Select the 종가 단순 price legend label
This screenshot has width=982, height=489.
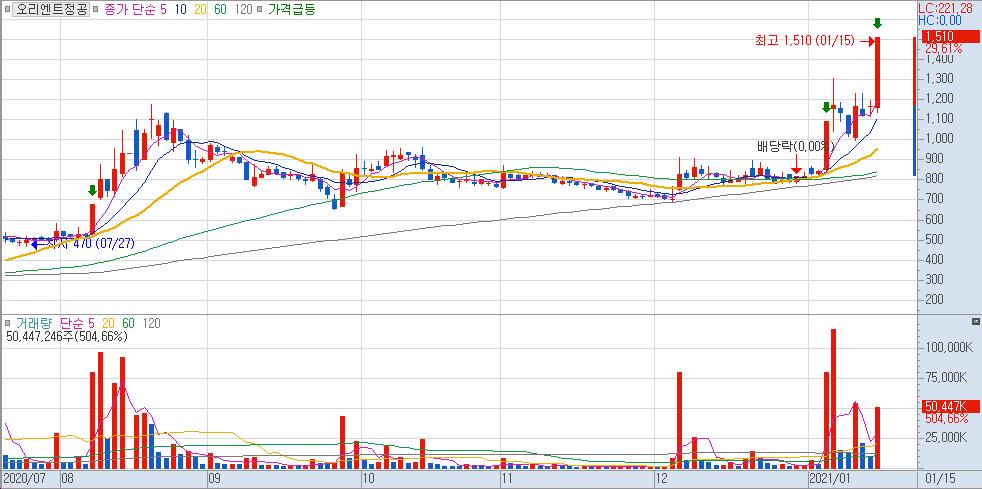click(x=130, y=9)
